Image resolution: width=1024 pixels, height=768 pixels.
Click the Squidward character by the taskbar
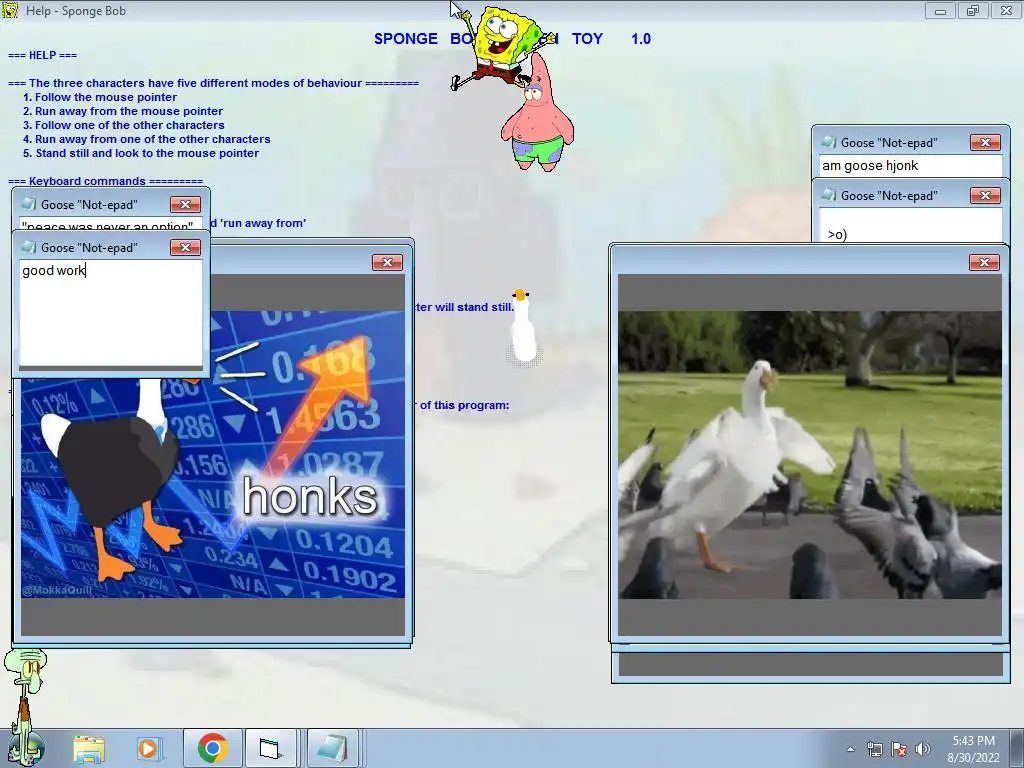(26, 705)
